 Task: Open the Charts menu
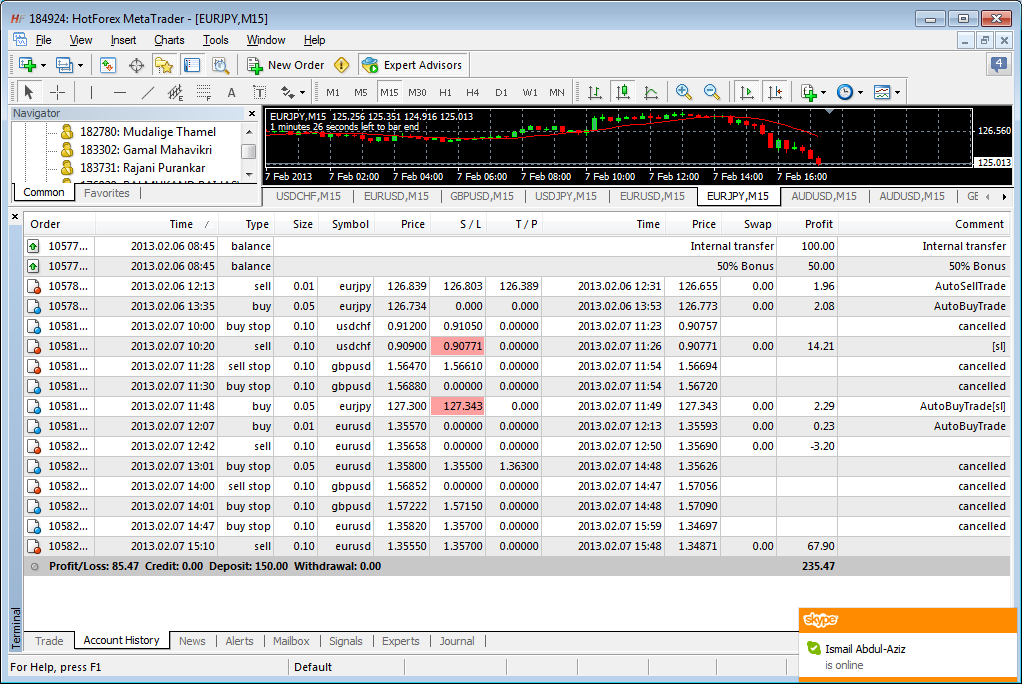169,40
